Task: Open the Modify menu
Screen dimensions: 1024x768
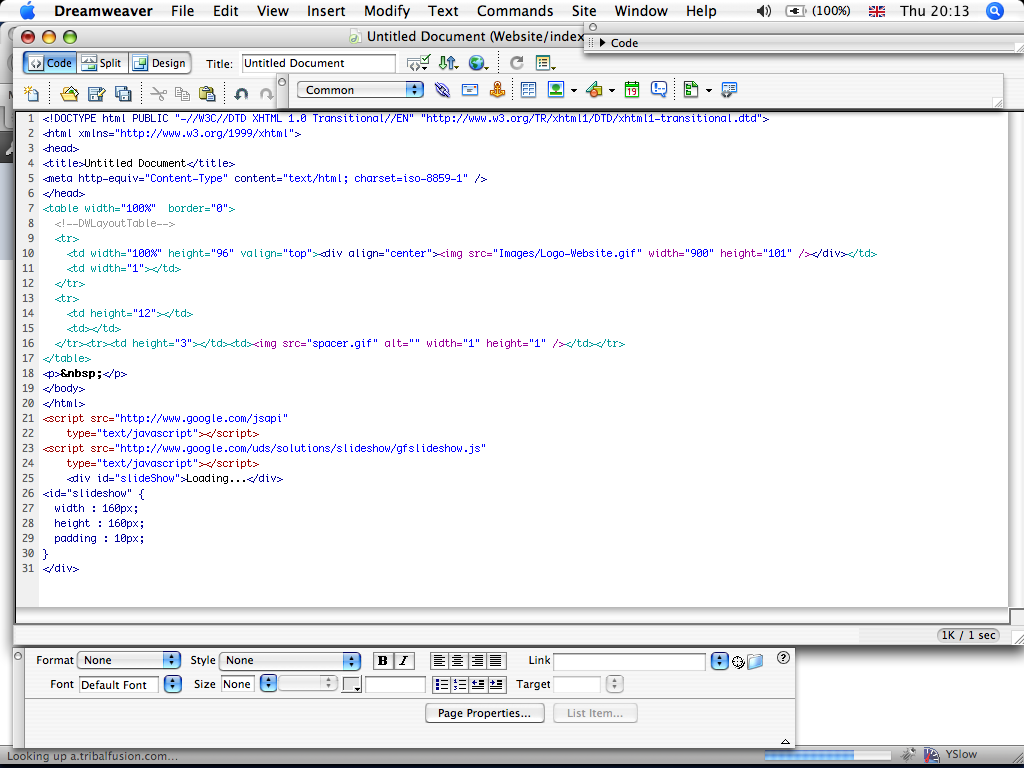Action: 387,11
